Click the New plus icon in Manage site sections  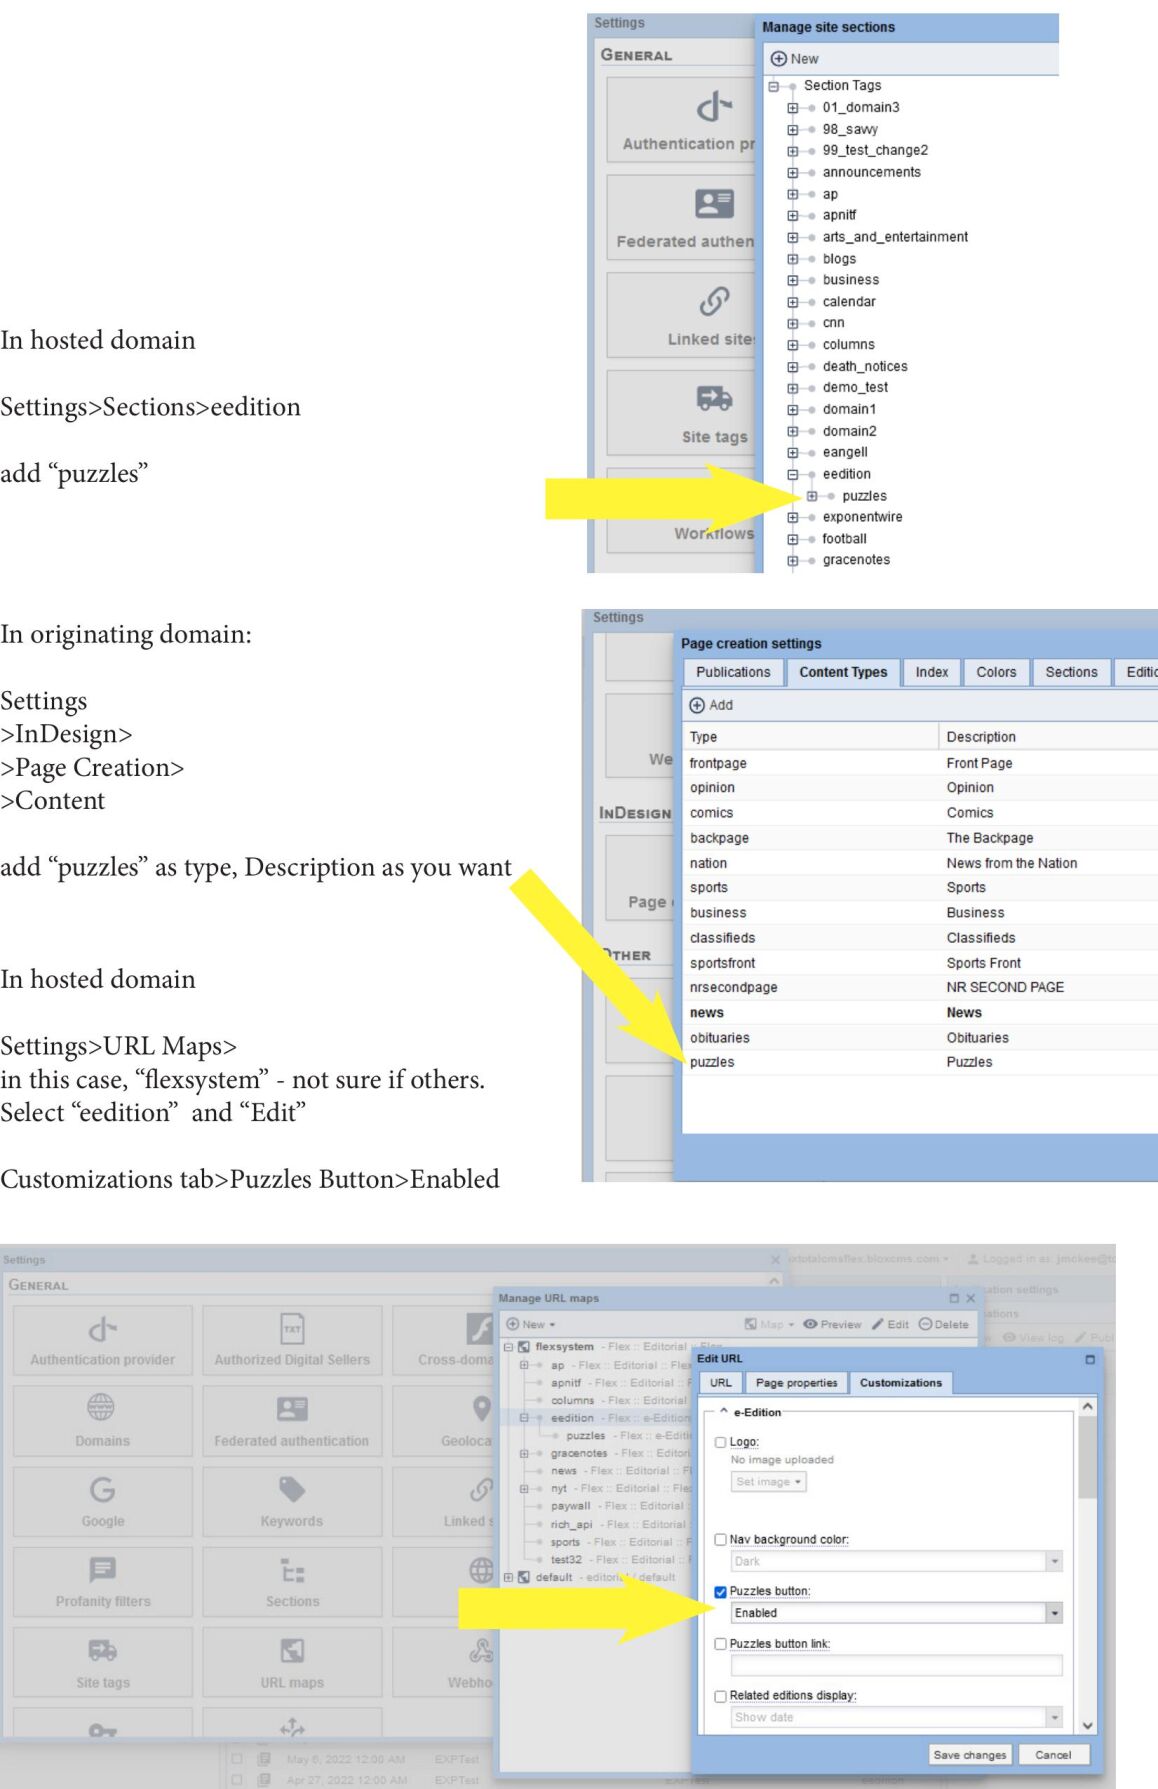tap(779, 59)
